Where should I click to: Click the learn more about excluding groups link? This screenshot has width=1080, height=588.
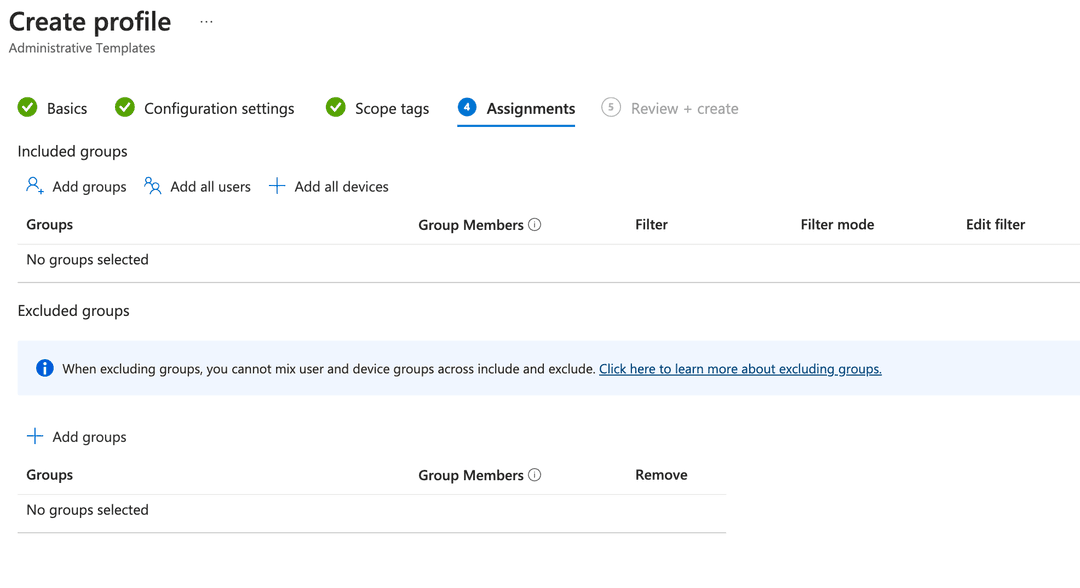(x=739, y=368)
